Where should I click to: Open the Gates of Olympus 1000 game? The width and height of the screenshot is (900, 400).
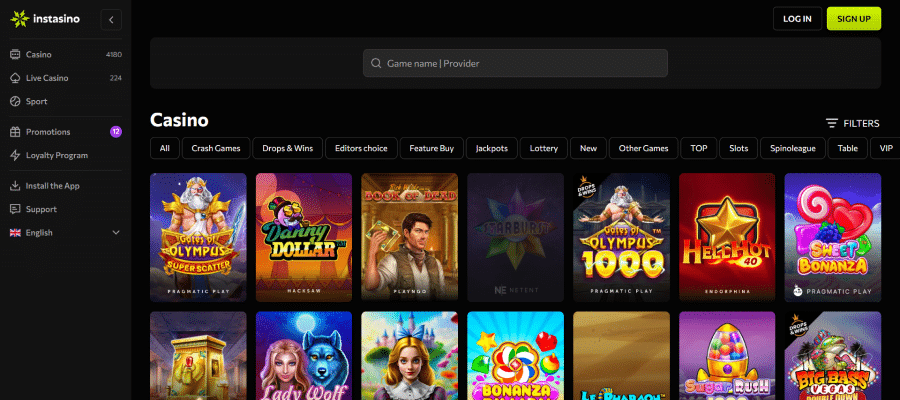click(x=622, y=238)
